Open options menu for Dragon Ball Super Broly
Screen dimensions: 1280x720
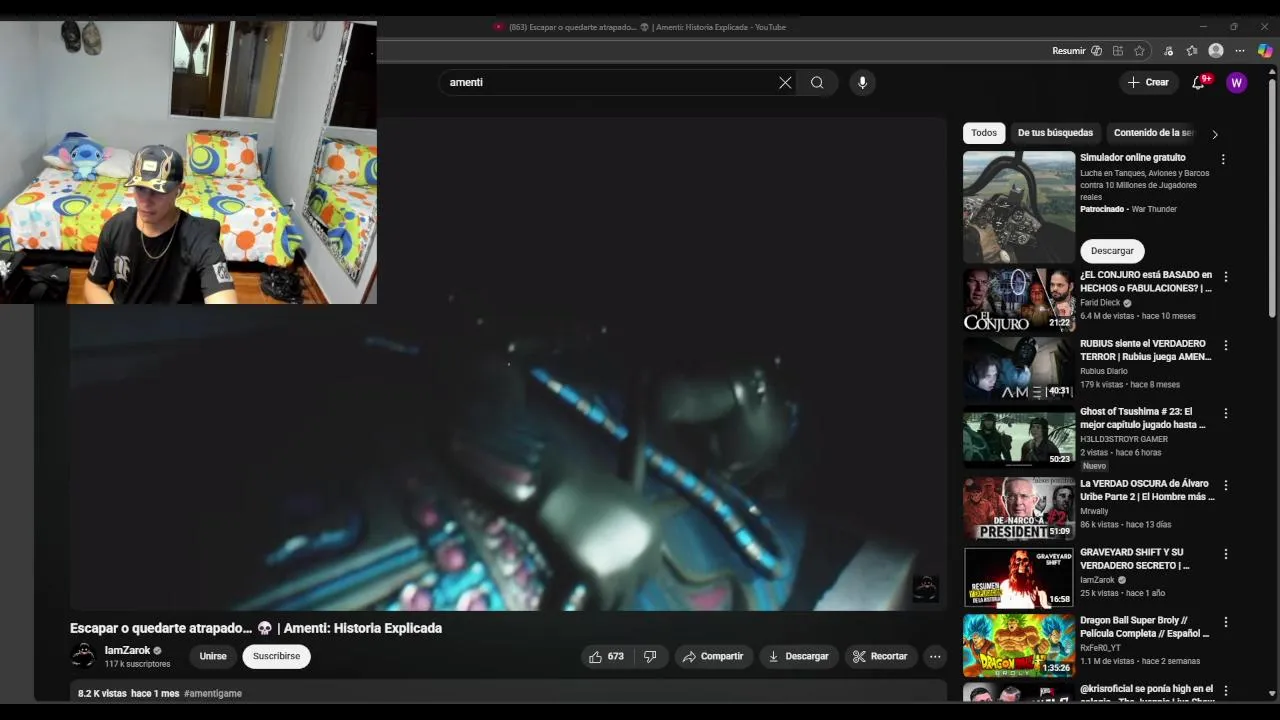tap(1226, 622)
